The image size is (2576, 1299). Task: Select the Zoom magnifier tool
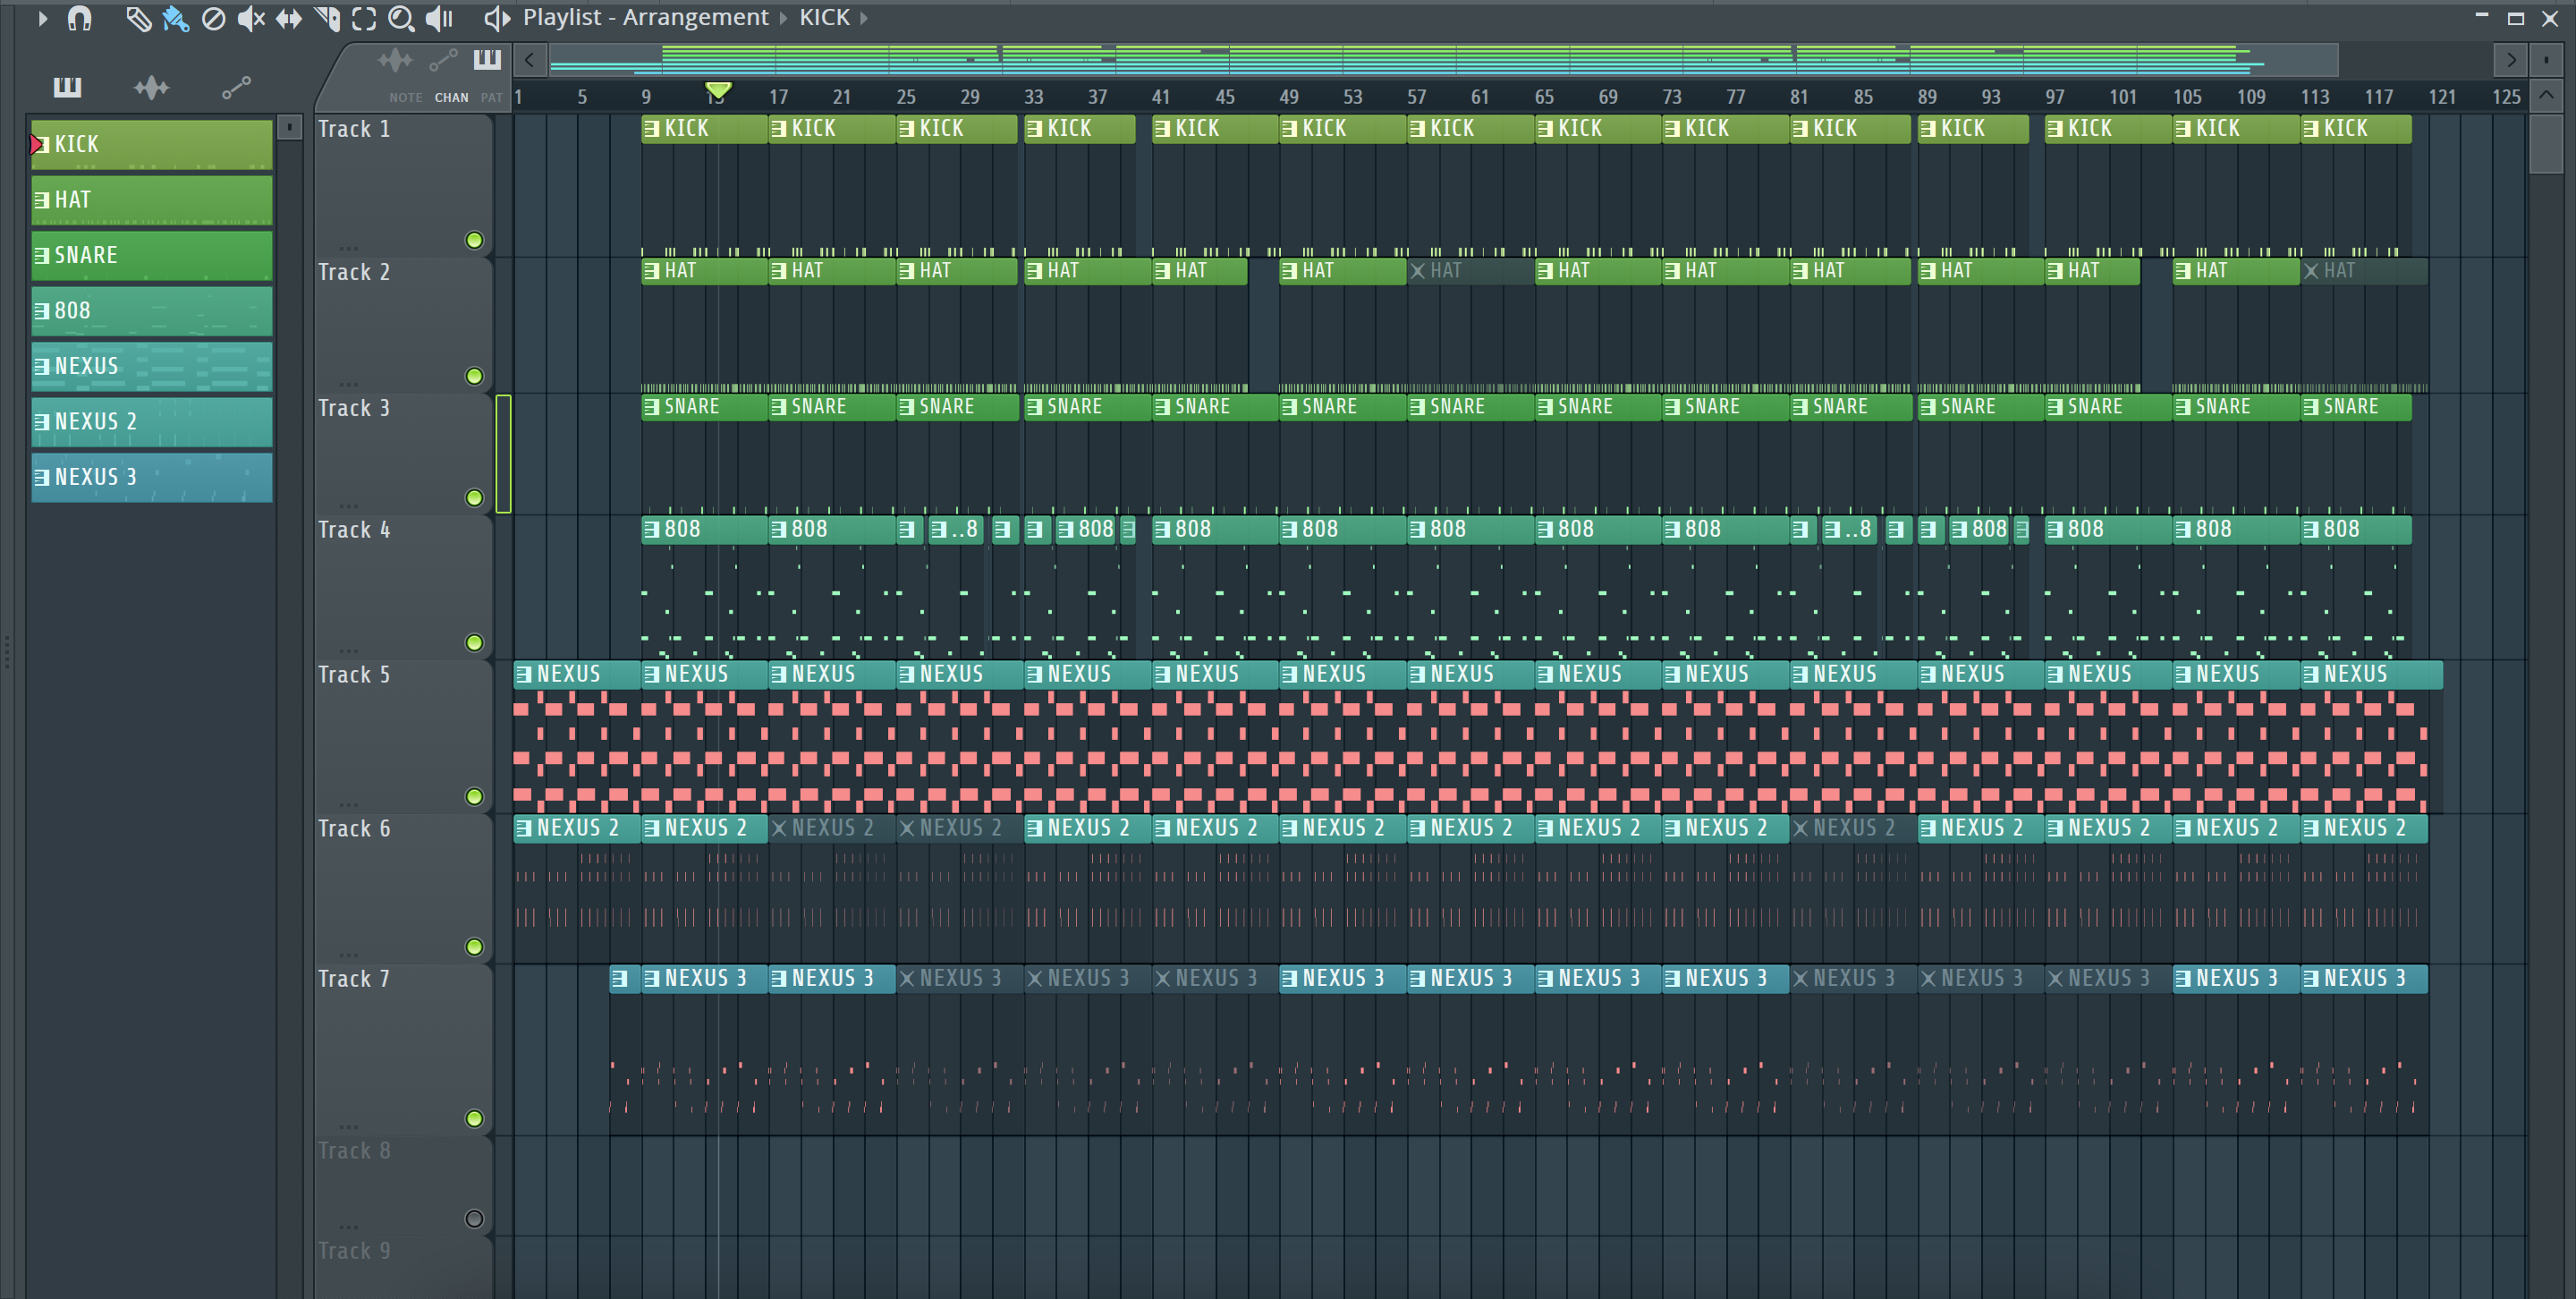401,18
